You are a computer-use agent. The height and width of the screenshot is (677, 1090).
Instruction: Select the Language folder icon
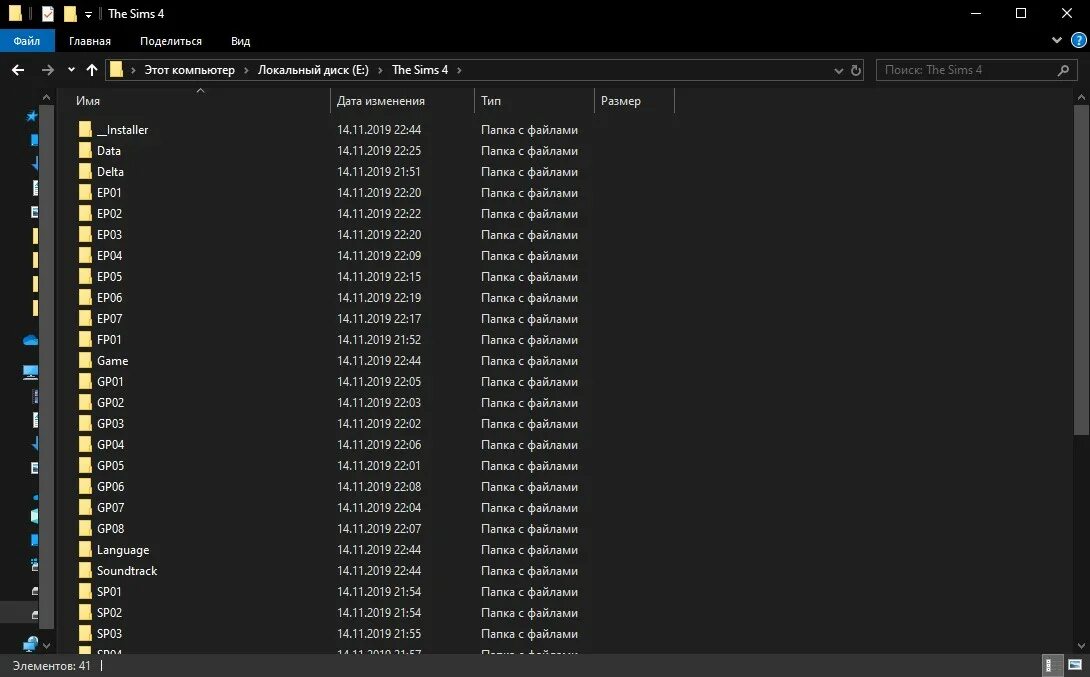(85, 549)
